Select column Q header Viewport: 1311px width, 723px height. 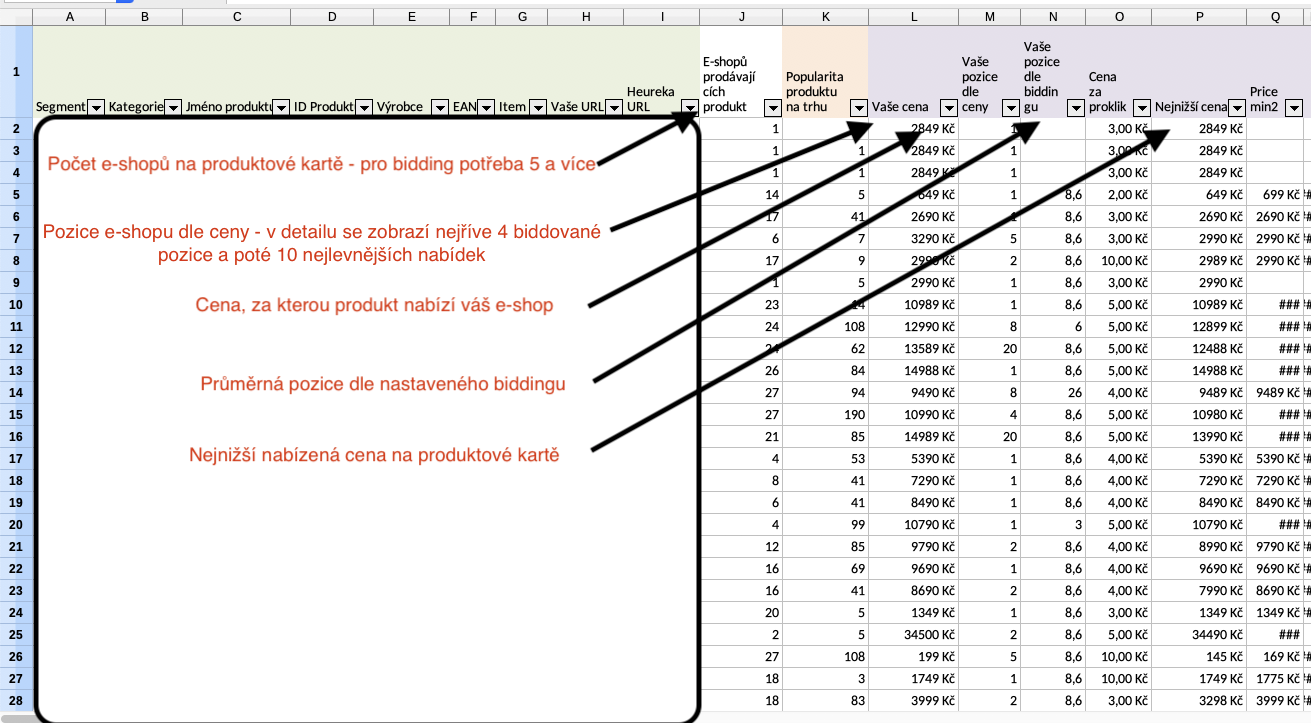1276,17
